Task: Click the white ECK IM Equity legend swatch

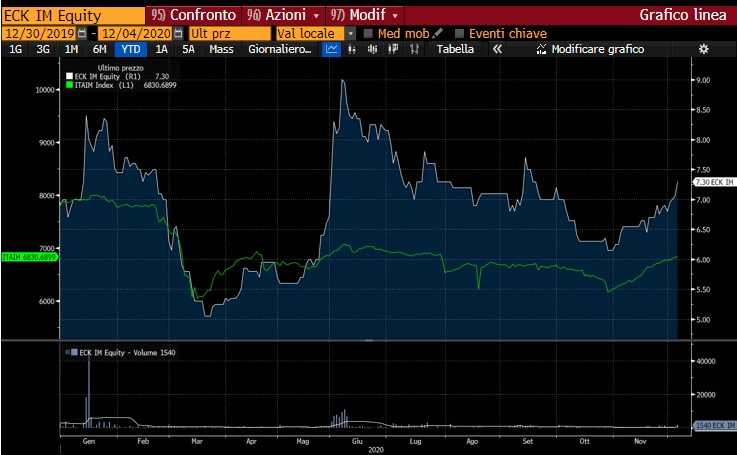Action: click(70, 76)
